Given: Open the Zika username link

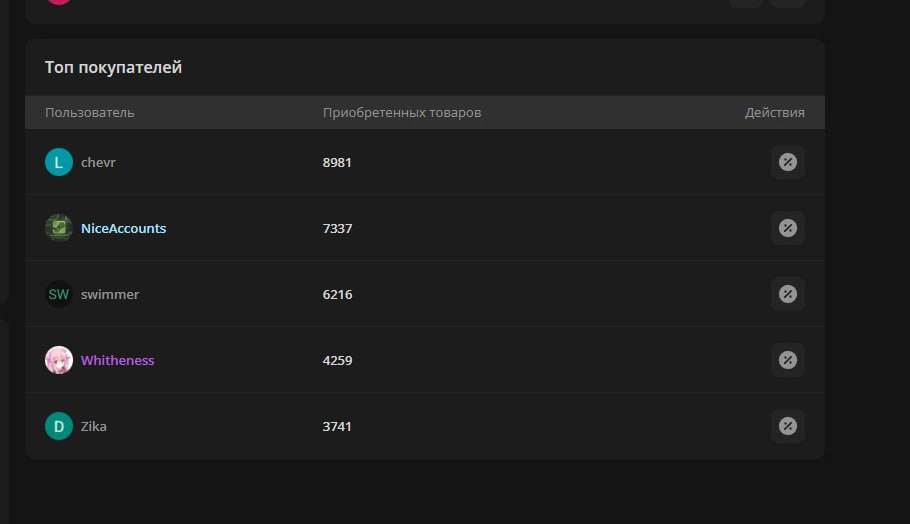Looking at the screenshot, I should [x=94, y=426].
